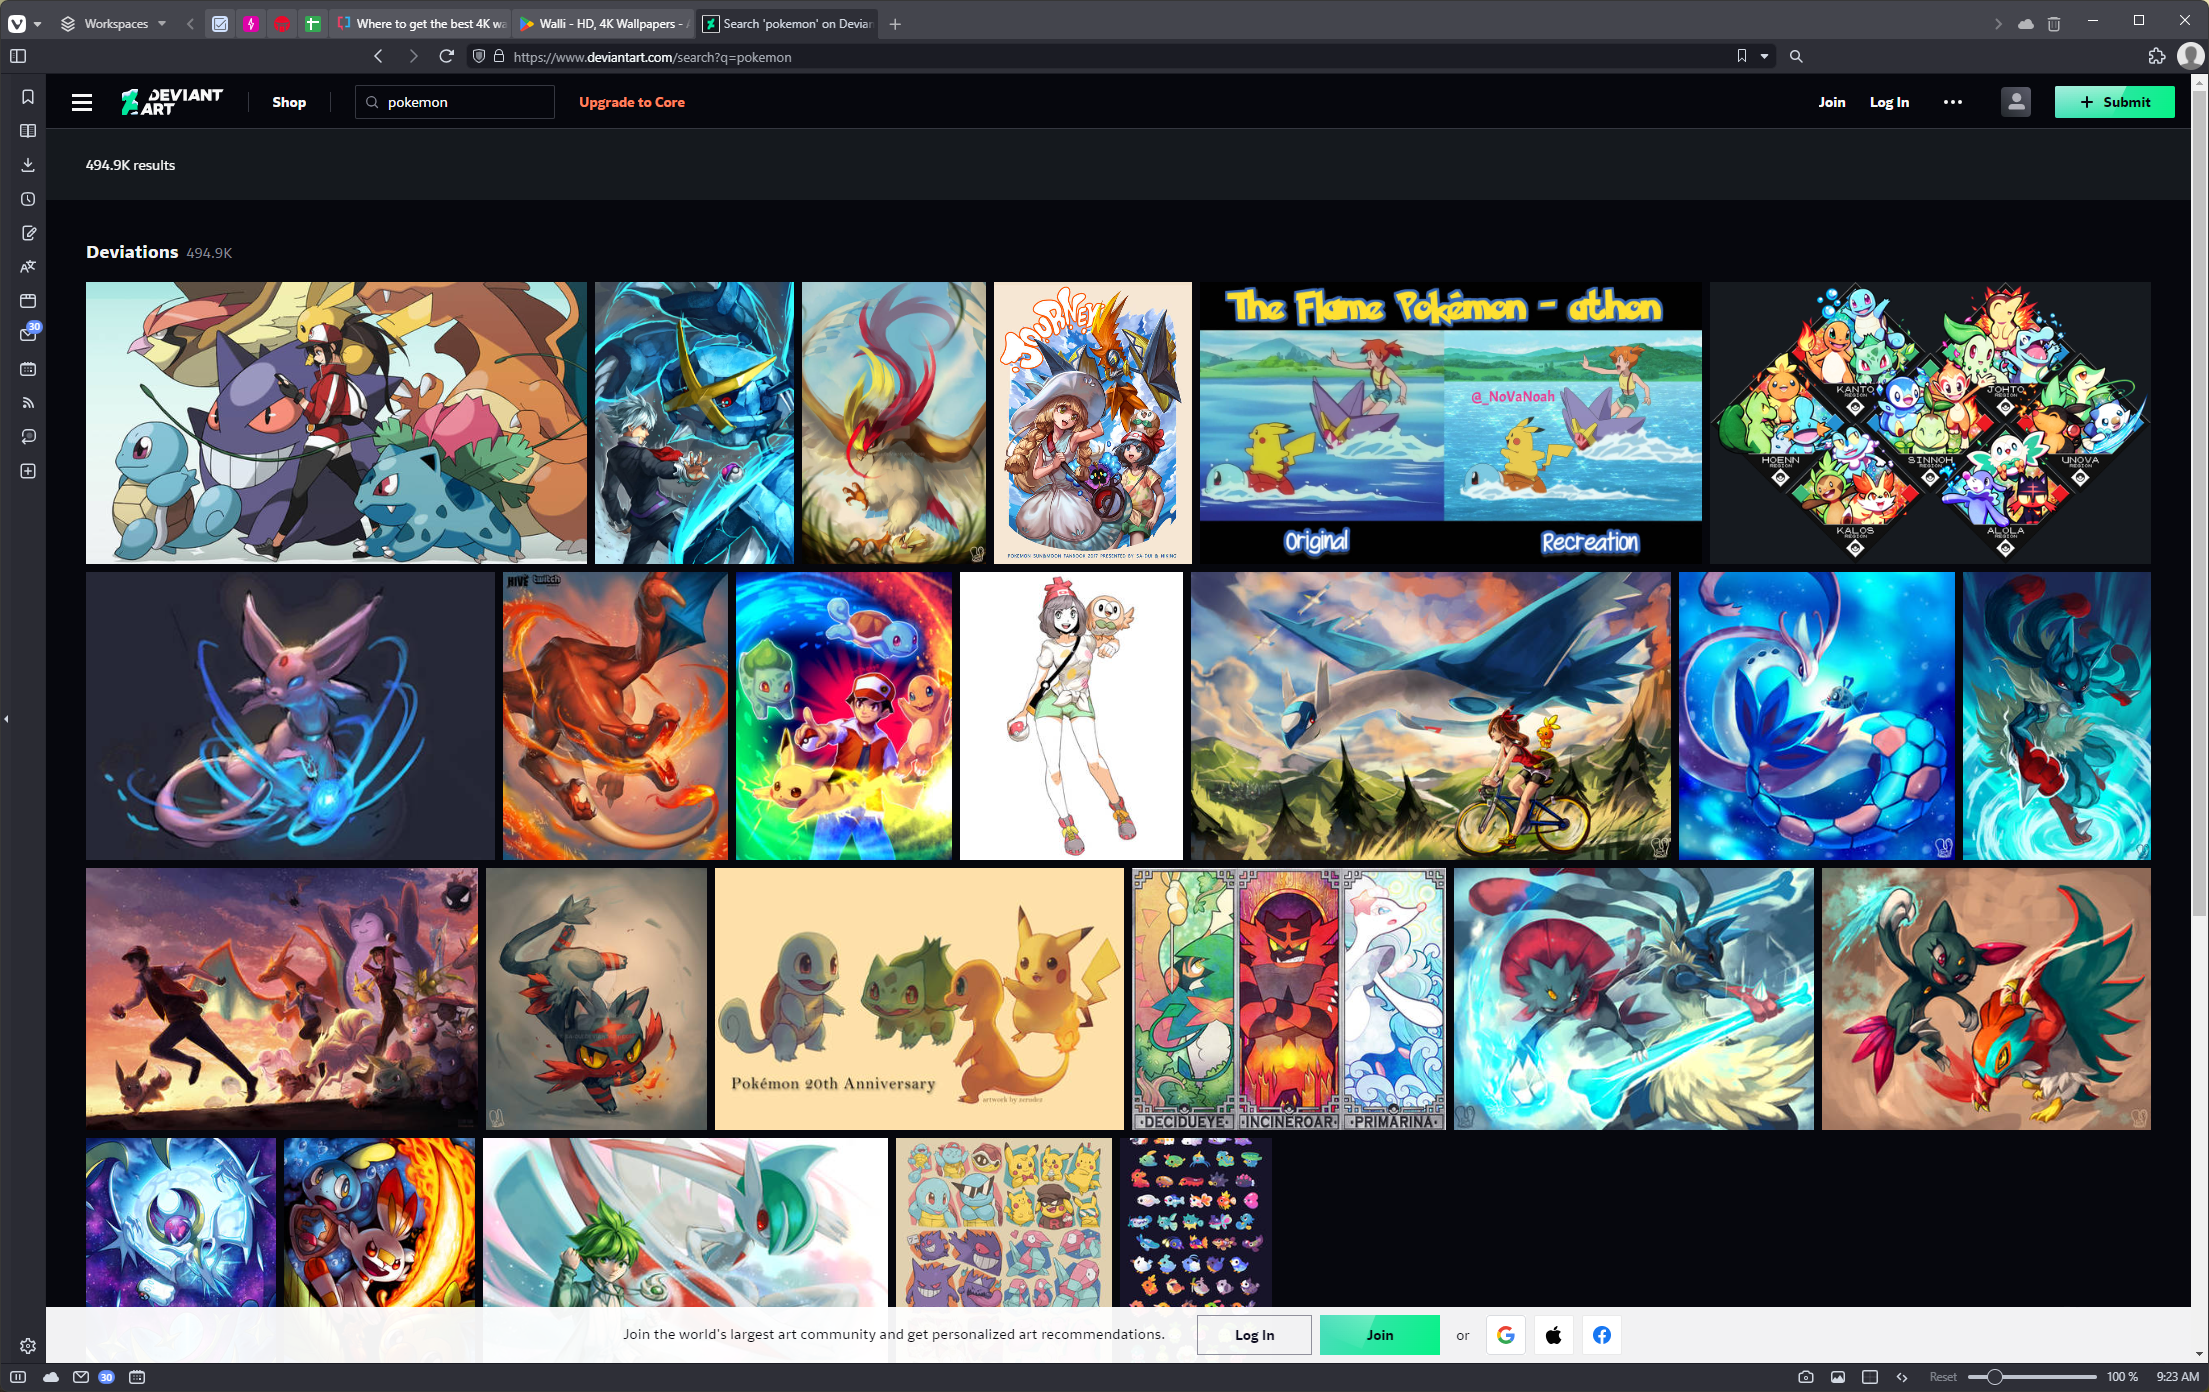Sign in with Facebook icon
The width and height of the screenshot is (2209, 1392).
[x=1602, y=1335]
